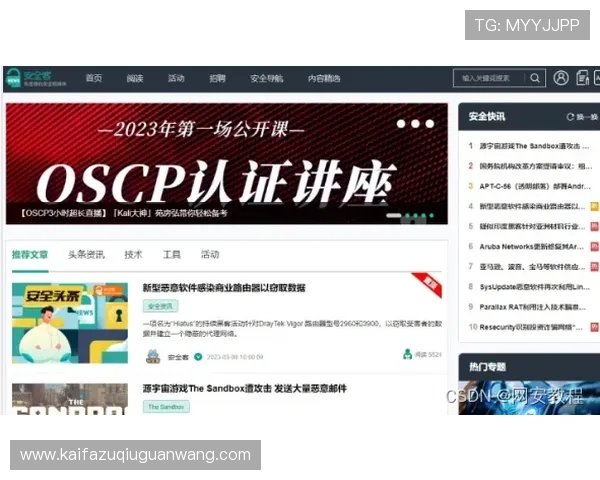The height and width of the screenshot is (480, 600).
Task: Select the first banner carousel indicator
Action: [x=393, y=216]
